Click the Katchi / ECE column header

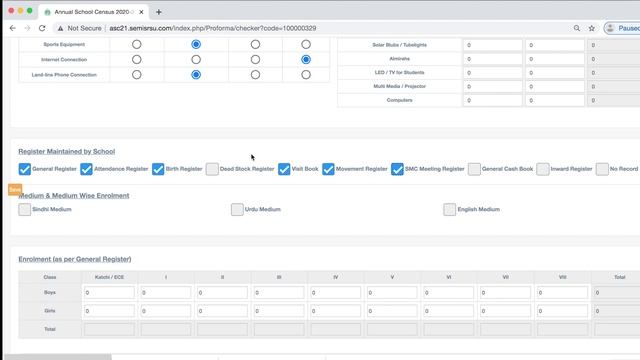(109, 277)
